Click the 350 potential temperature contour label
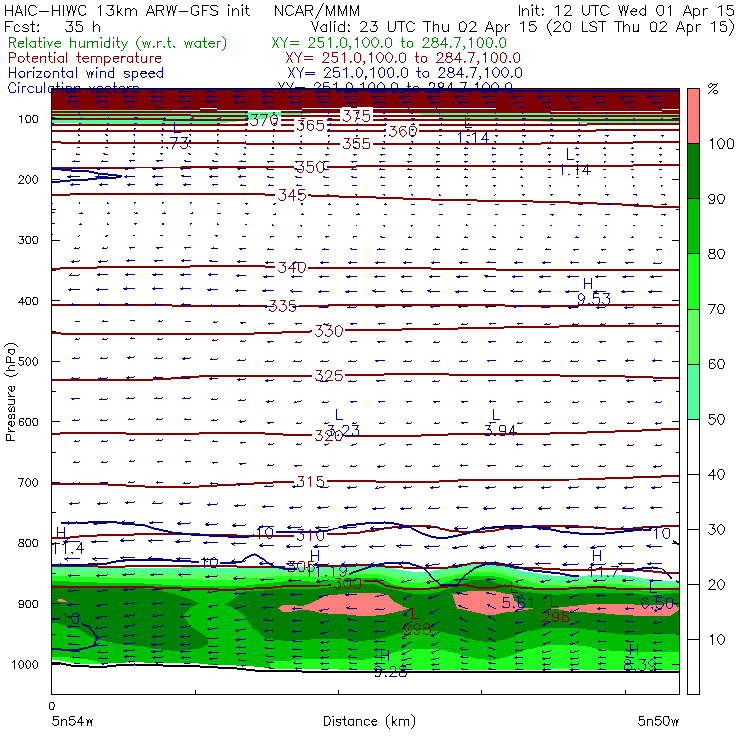Screen dimensions: 740x740 (310, 167)
